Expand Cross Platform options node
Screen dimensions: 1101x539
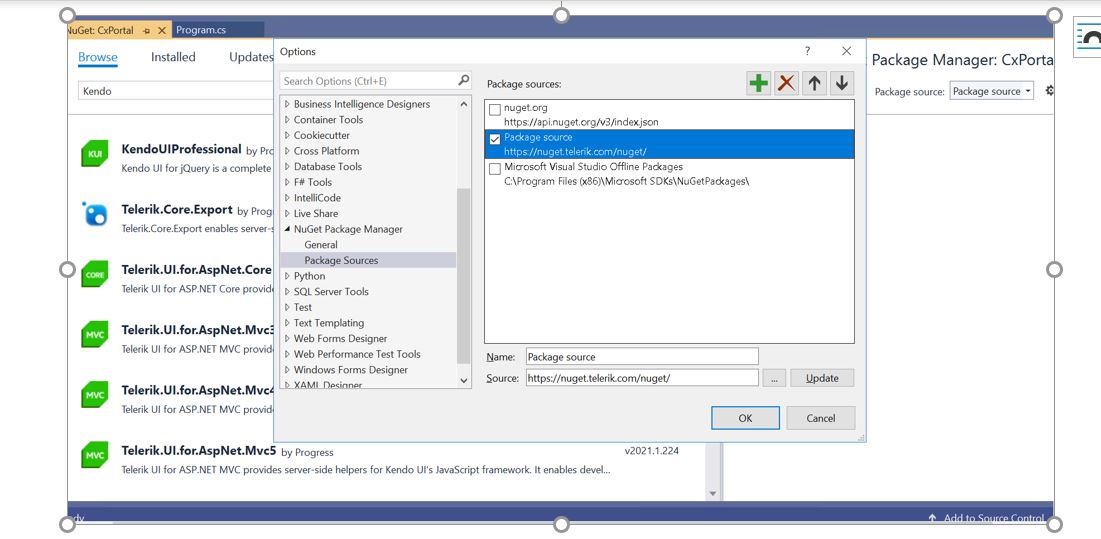pos(287,151)
